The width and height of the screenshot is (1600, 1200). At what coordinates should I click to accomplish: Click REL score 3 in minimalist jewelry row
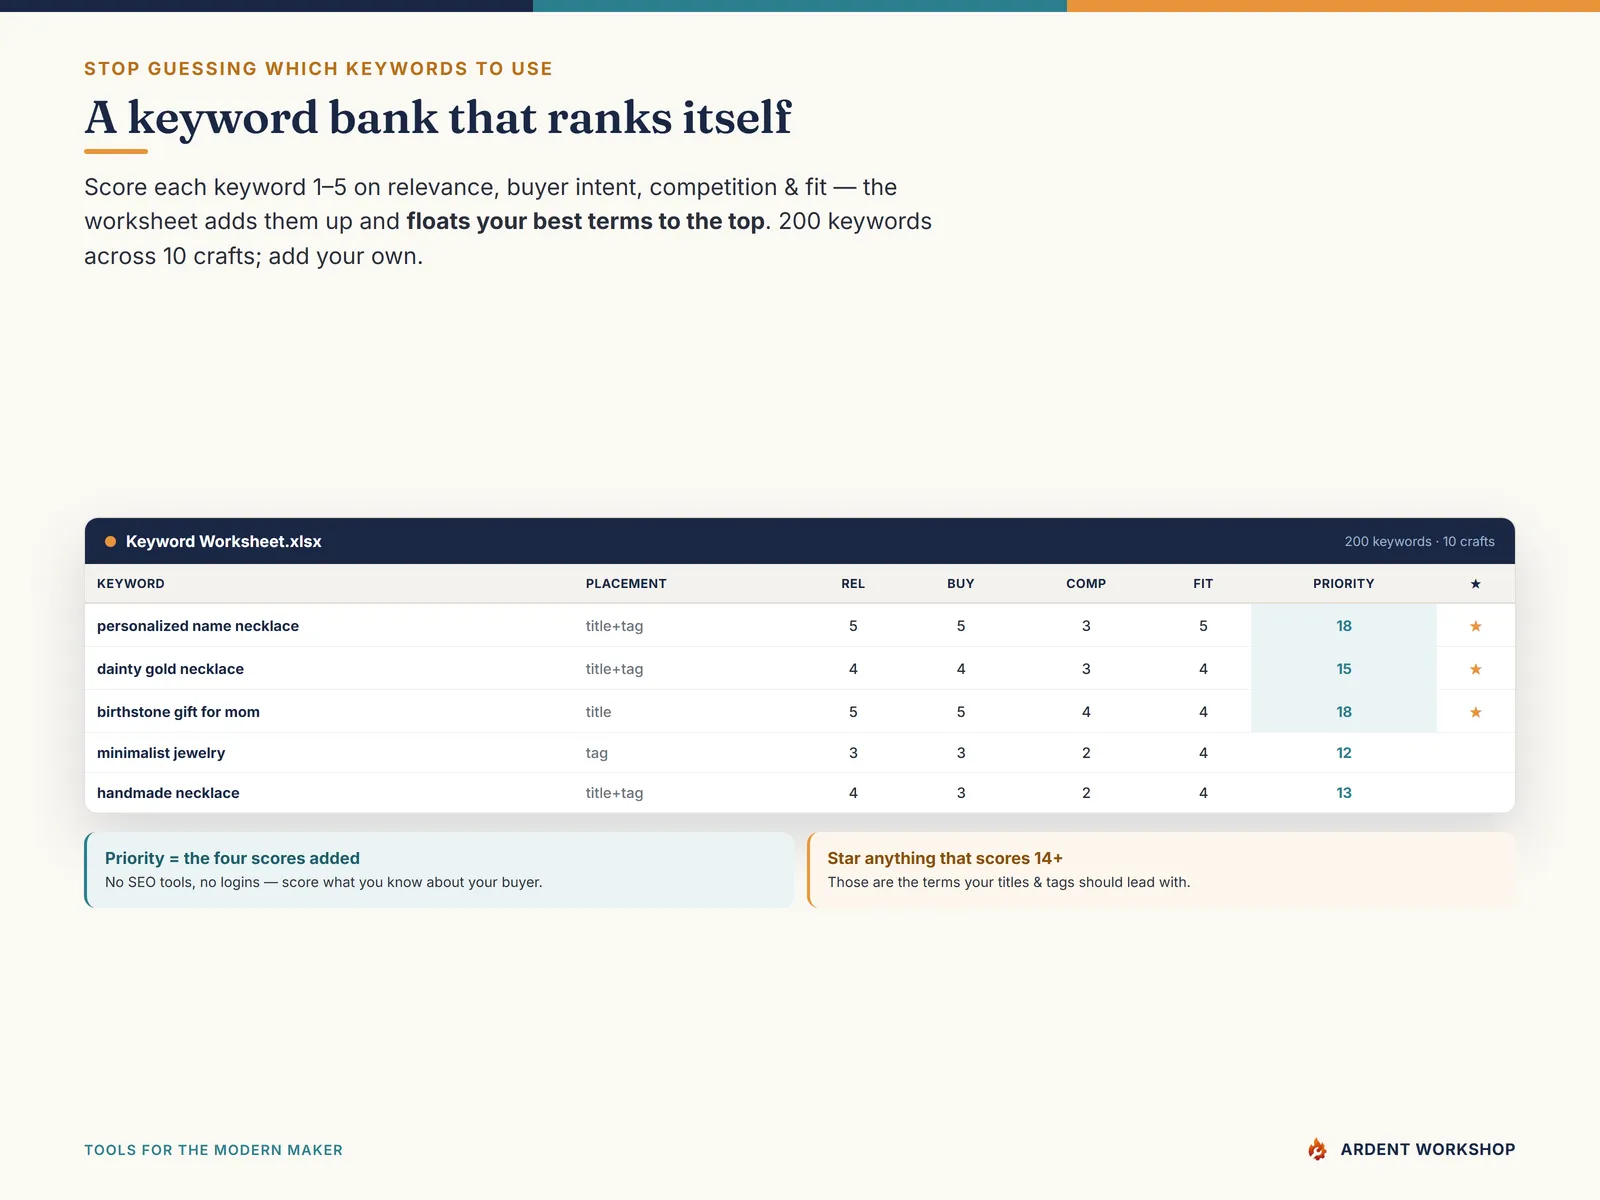853,753
